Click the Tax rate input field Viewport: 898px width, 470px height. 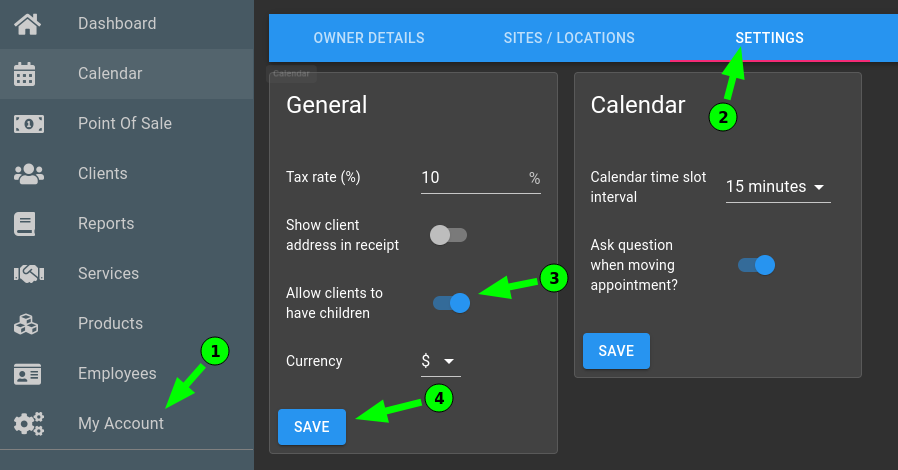tap(480, 177)
